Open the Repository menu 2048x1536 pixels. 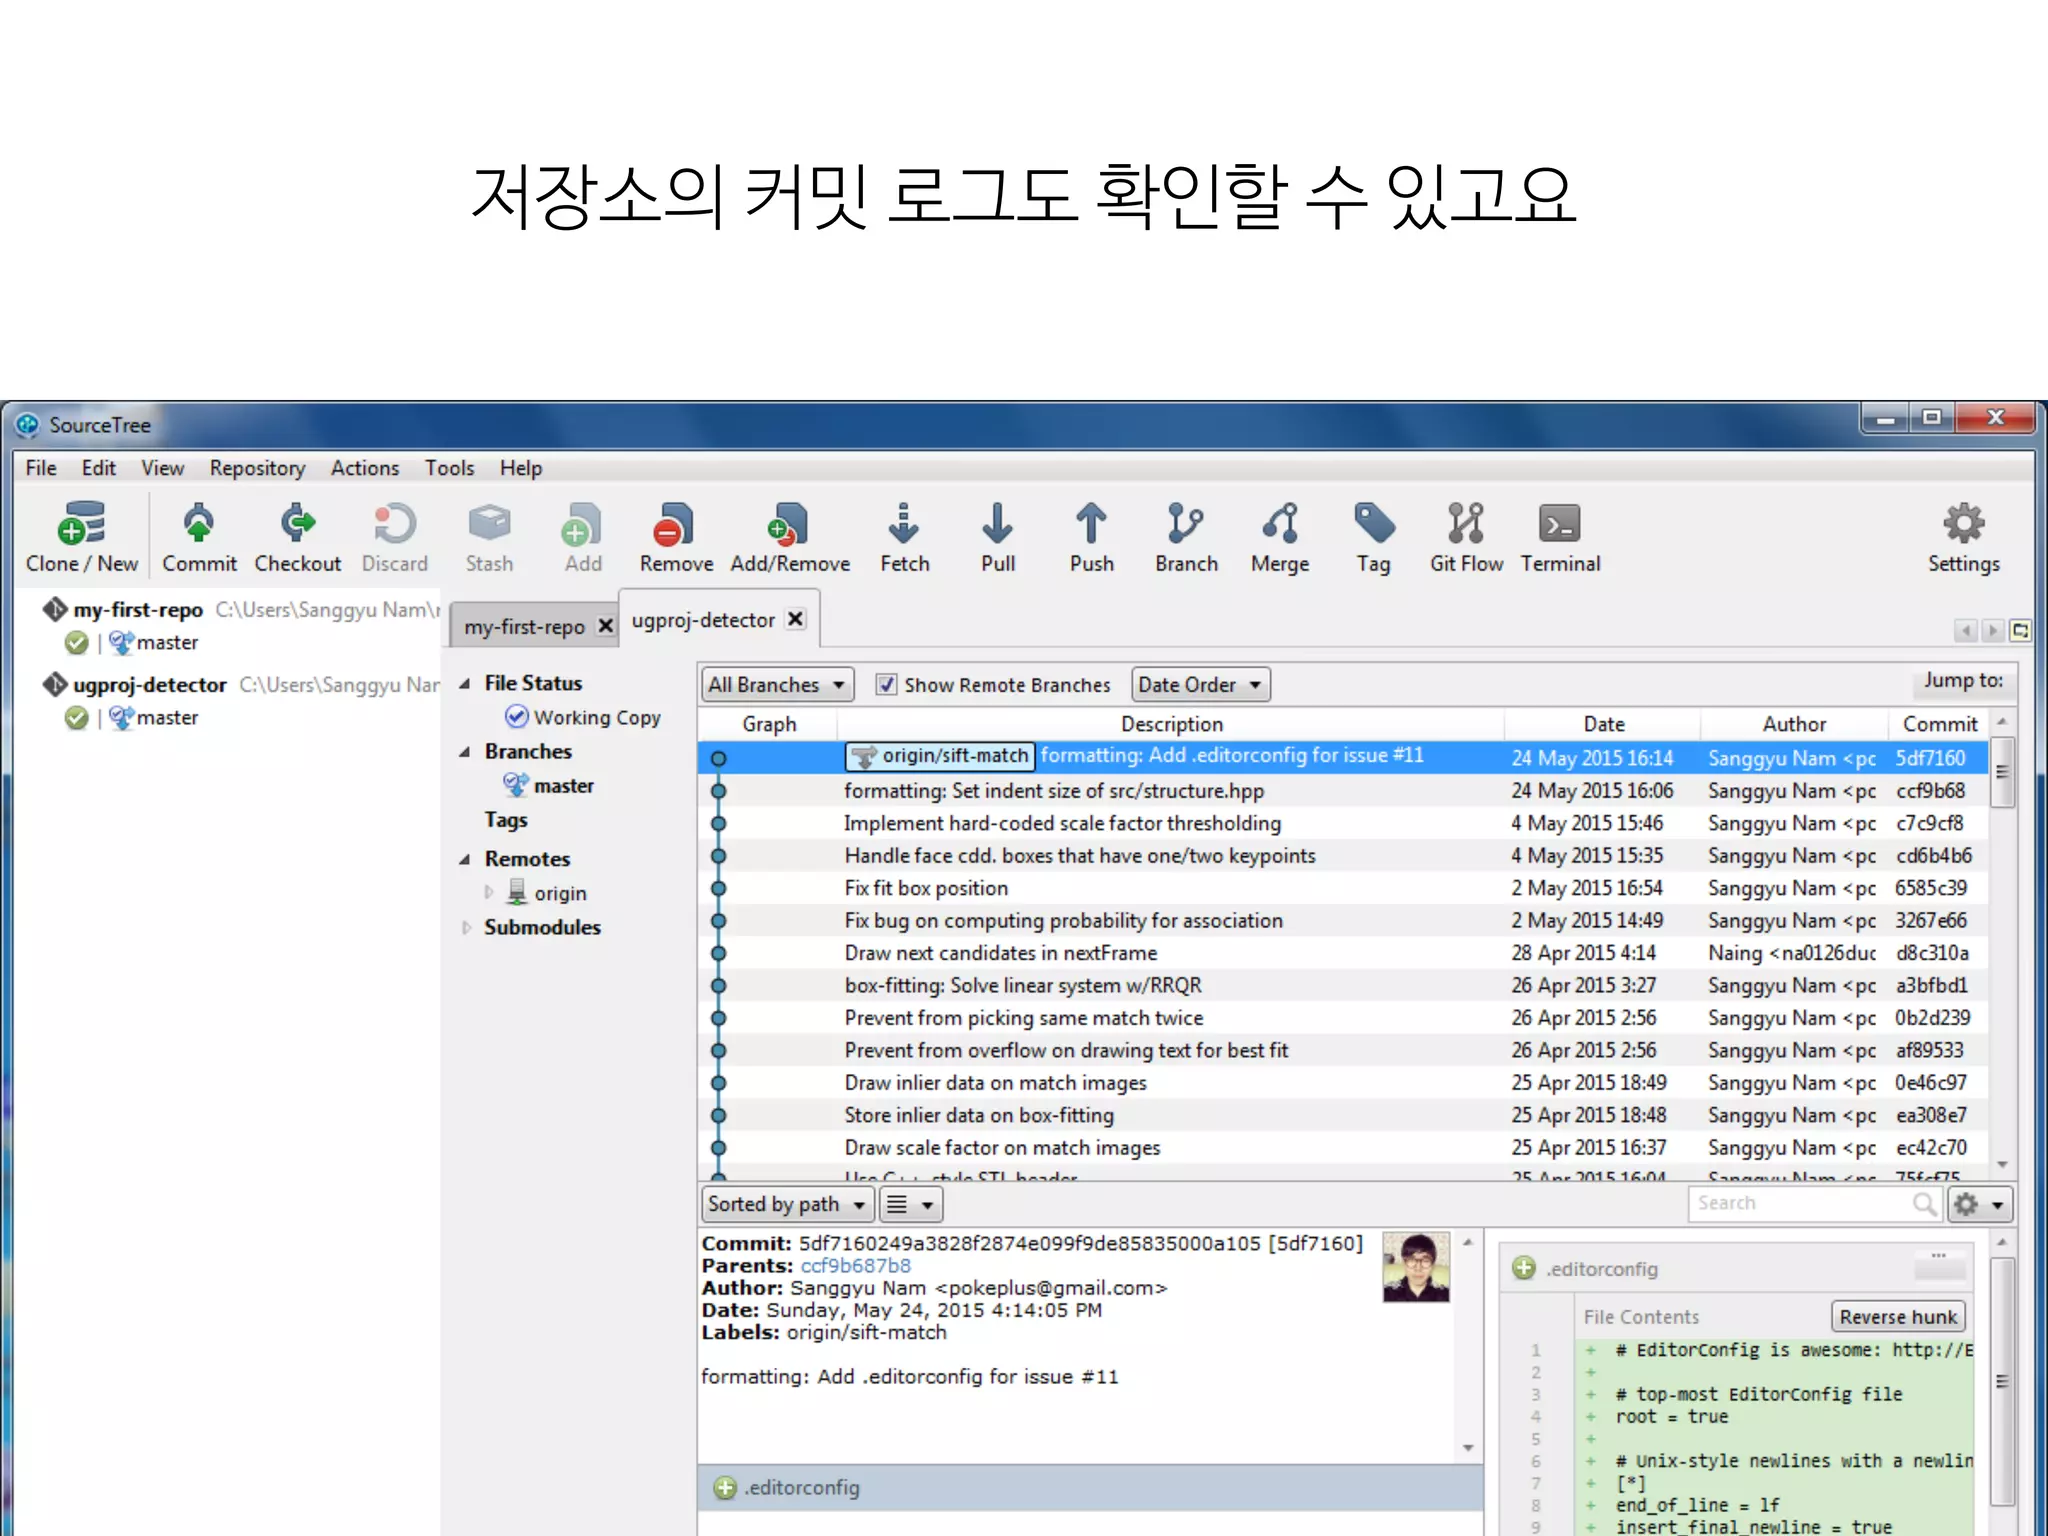(257, 468)
